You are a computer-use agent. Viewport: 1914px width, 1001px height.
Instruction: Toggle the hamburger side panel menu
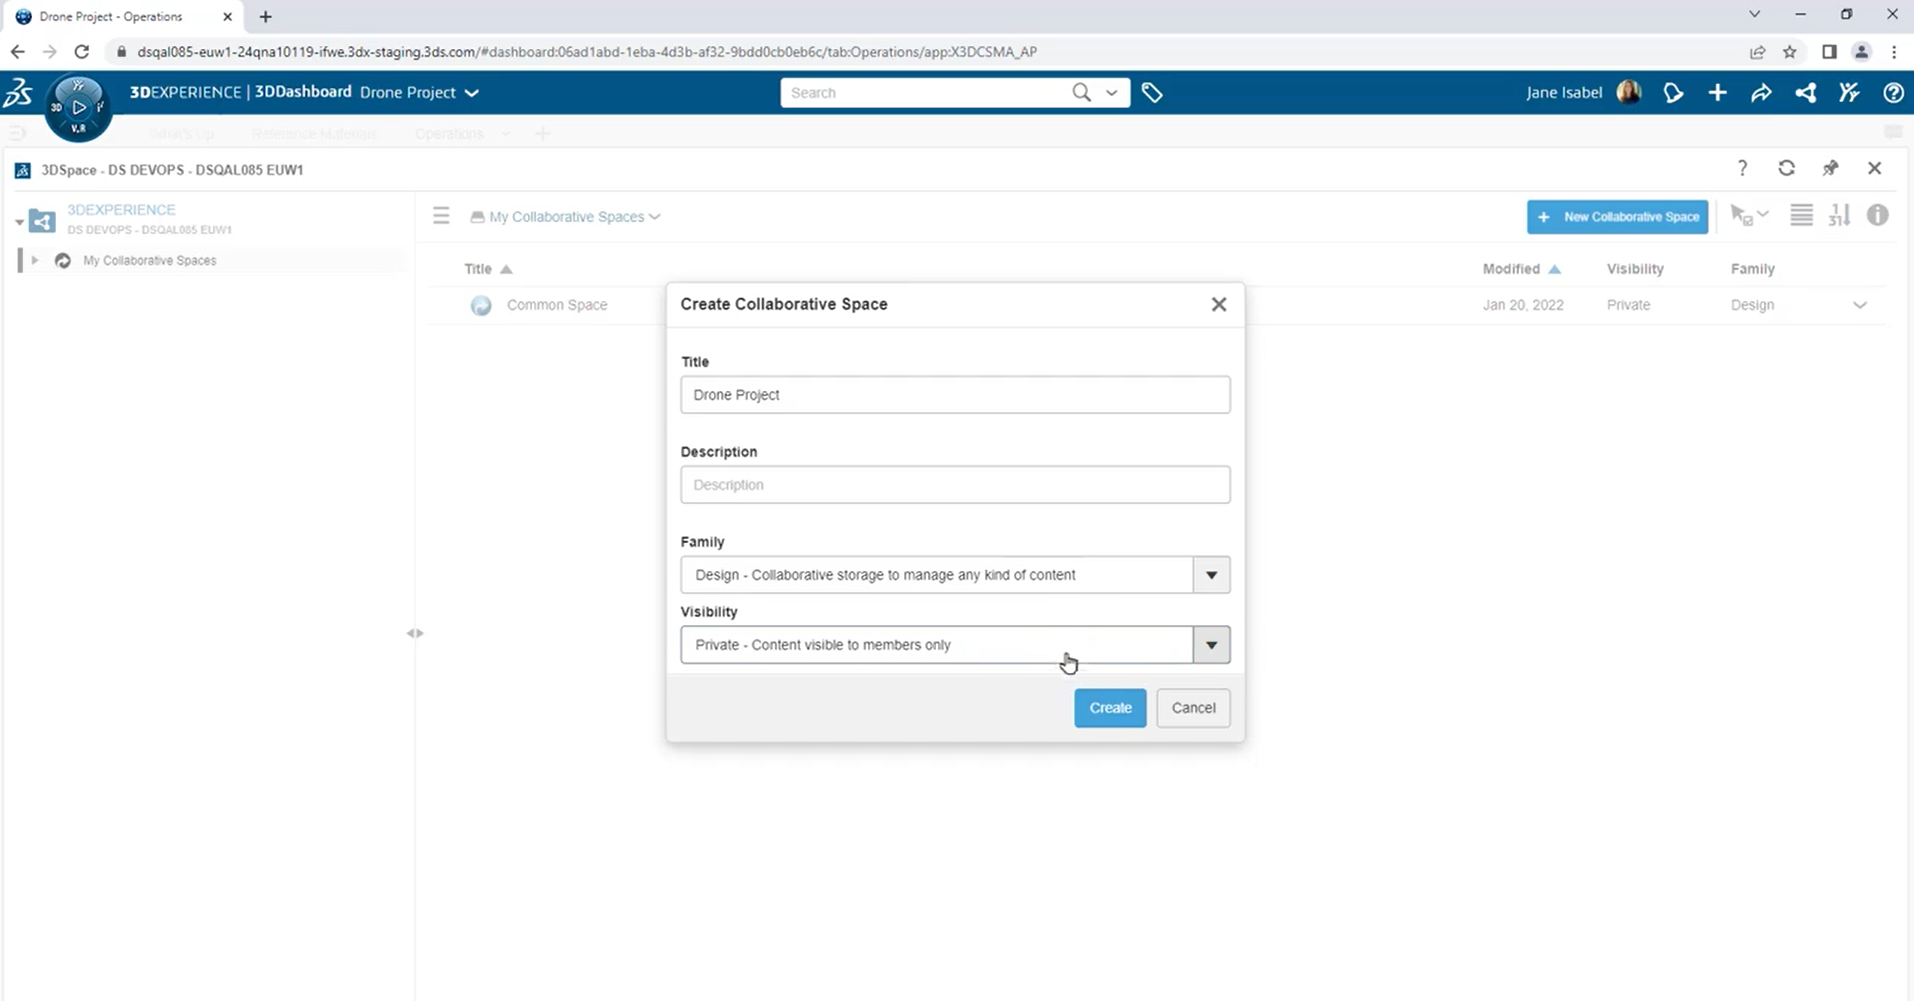pyautogui.click(x=441, y=216)
